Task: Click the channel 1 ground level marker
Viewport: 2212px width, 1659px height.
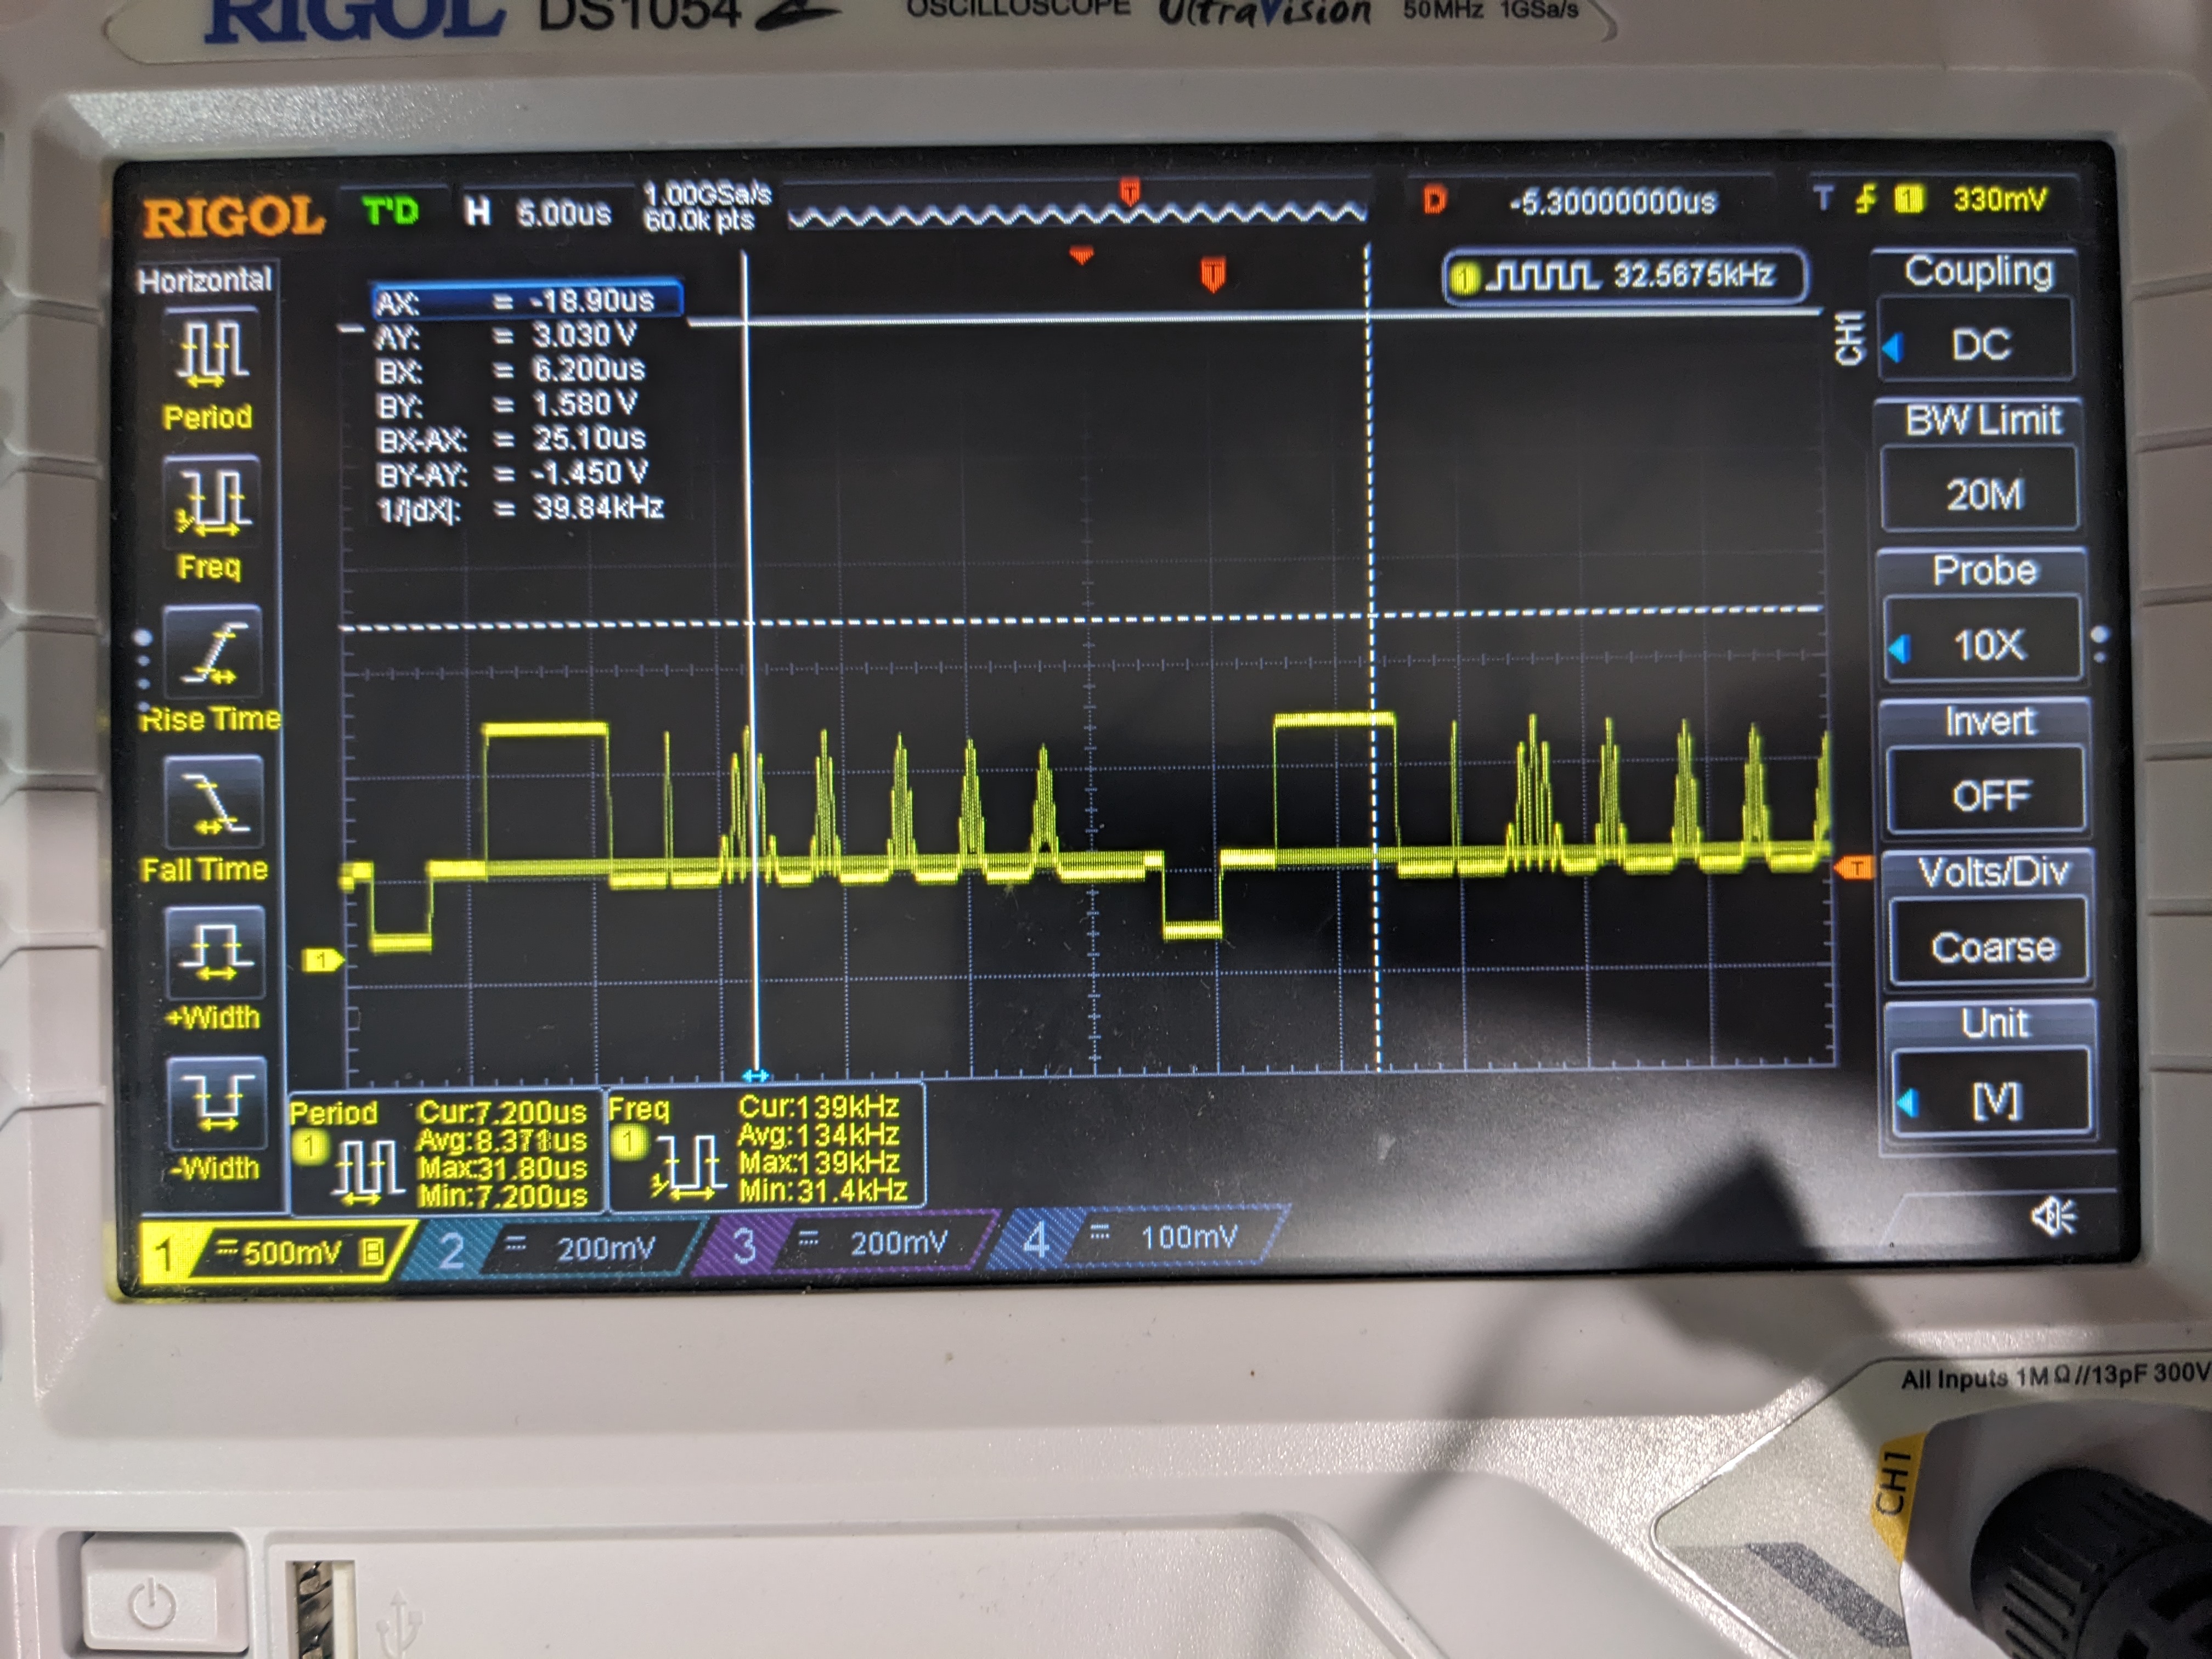Action: pyautogui.click(x=322, y=961)
